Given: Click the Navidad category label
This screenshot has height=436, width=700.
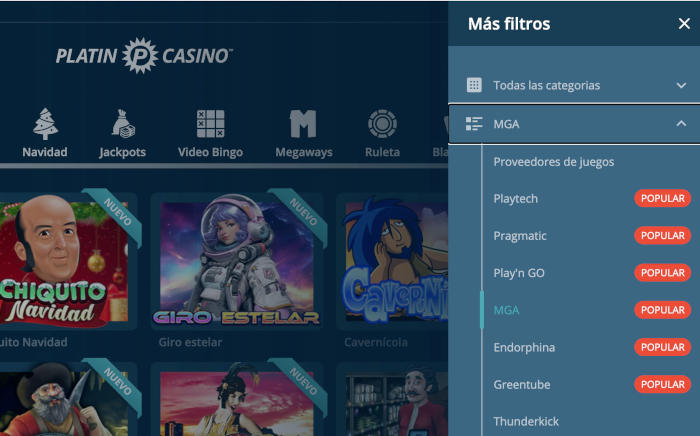Looking at the screenshot, I should (x=45, y=152).
